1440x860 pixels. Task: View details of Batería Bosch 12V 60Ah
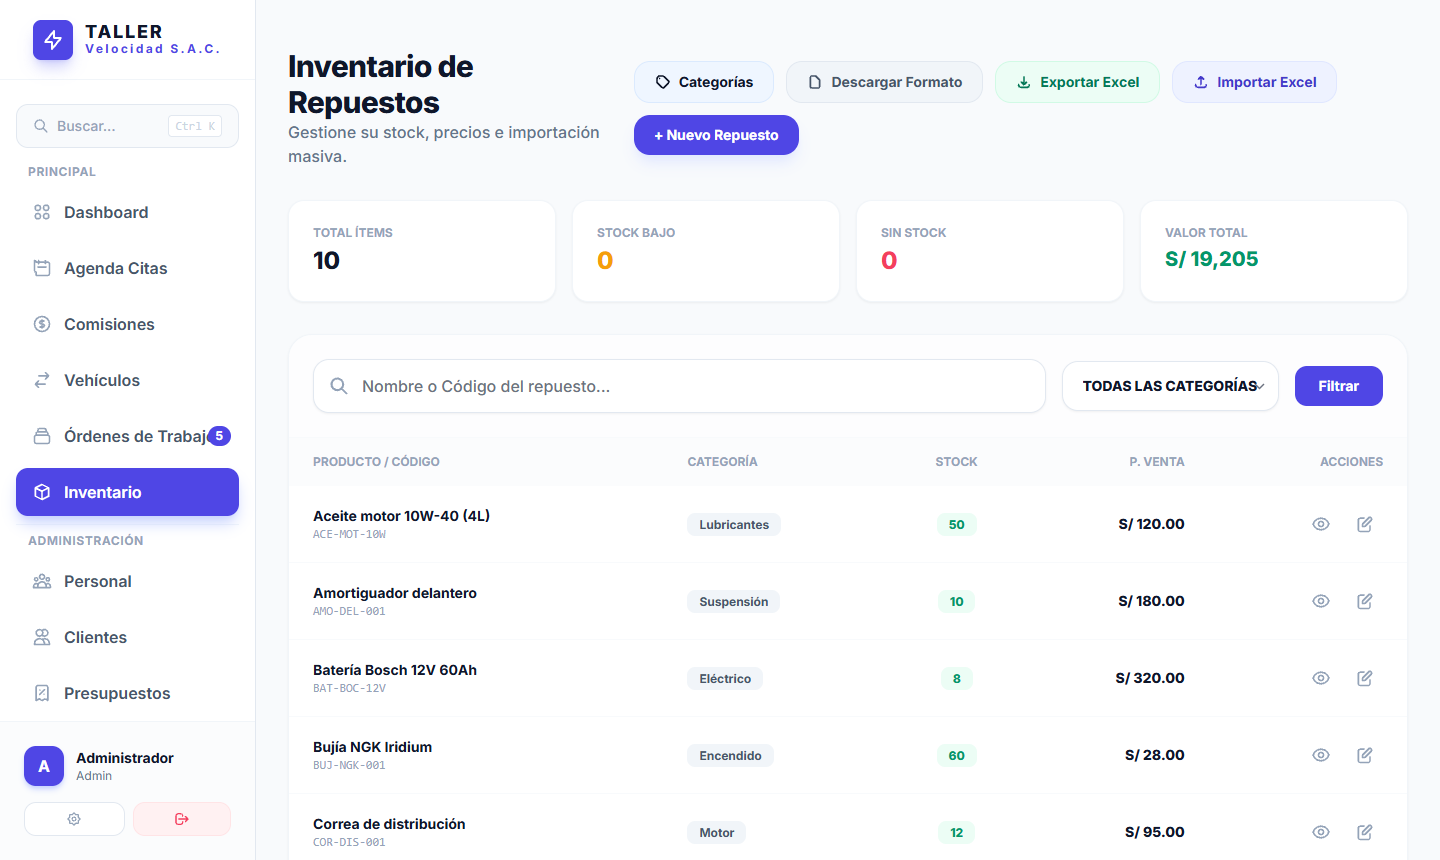[x=1321, y=678]
